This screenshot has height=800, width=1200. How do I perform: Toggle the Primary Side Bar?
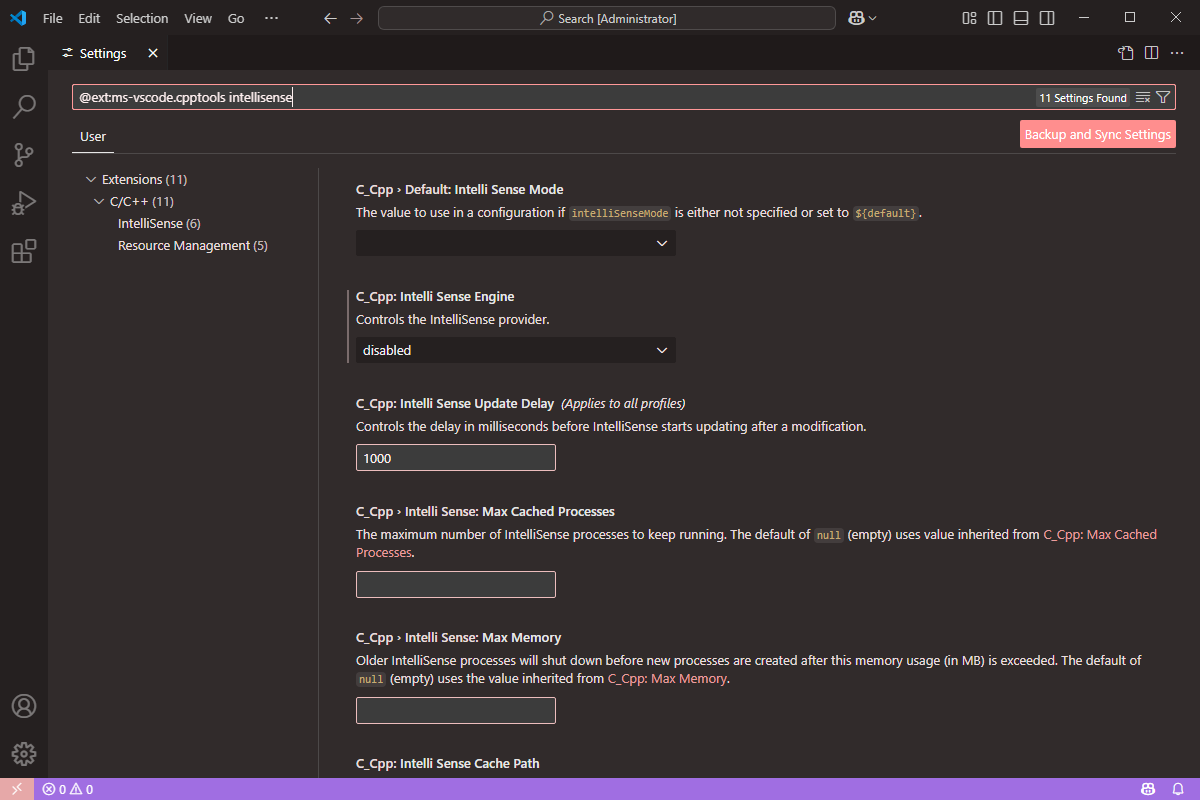click(995, 18)
